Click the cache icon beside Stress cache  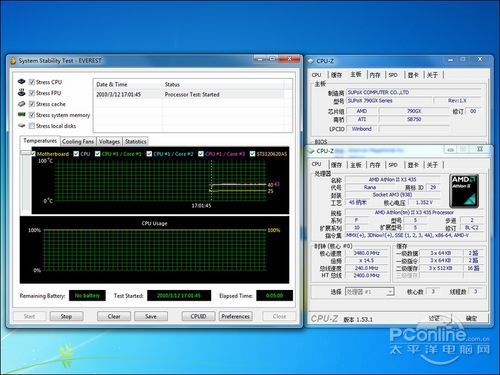(22, 104)
